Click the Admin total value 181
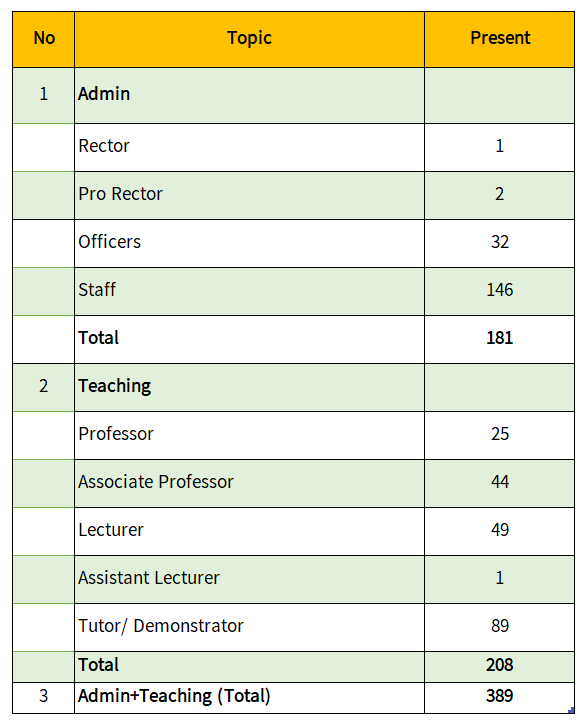The width and height of the screenshot is (580, 721). (500, 338)
